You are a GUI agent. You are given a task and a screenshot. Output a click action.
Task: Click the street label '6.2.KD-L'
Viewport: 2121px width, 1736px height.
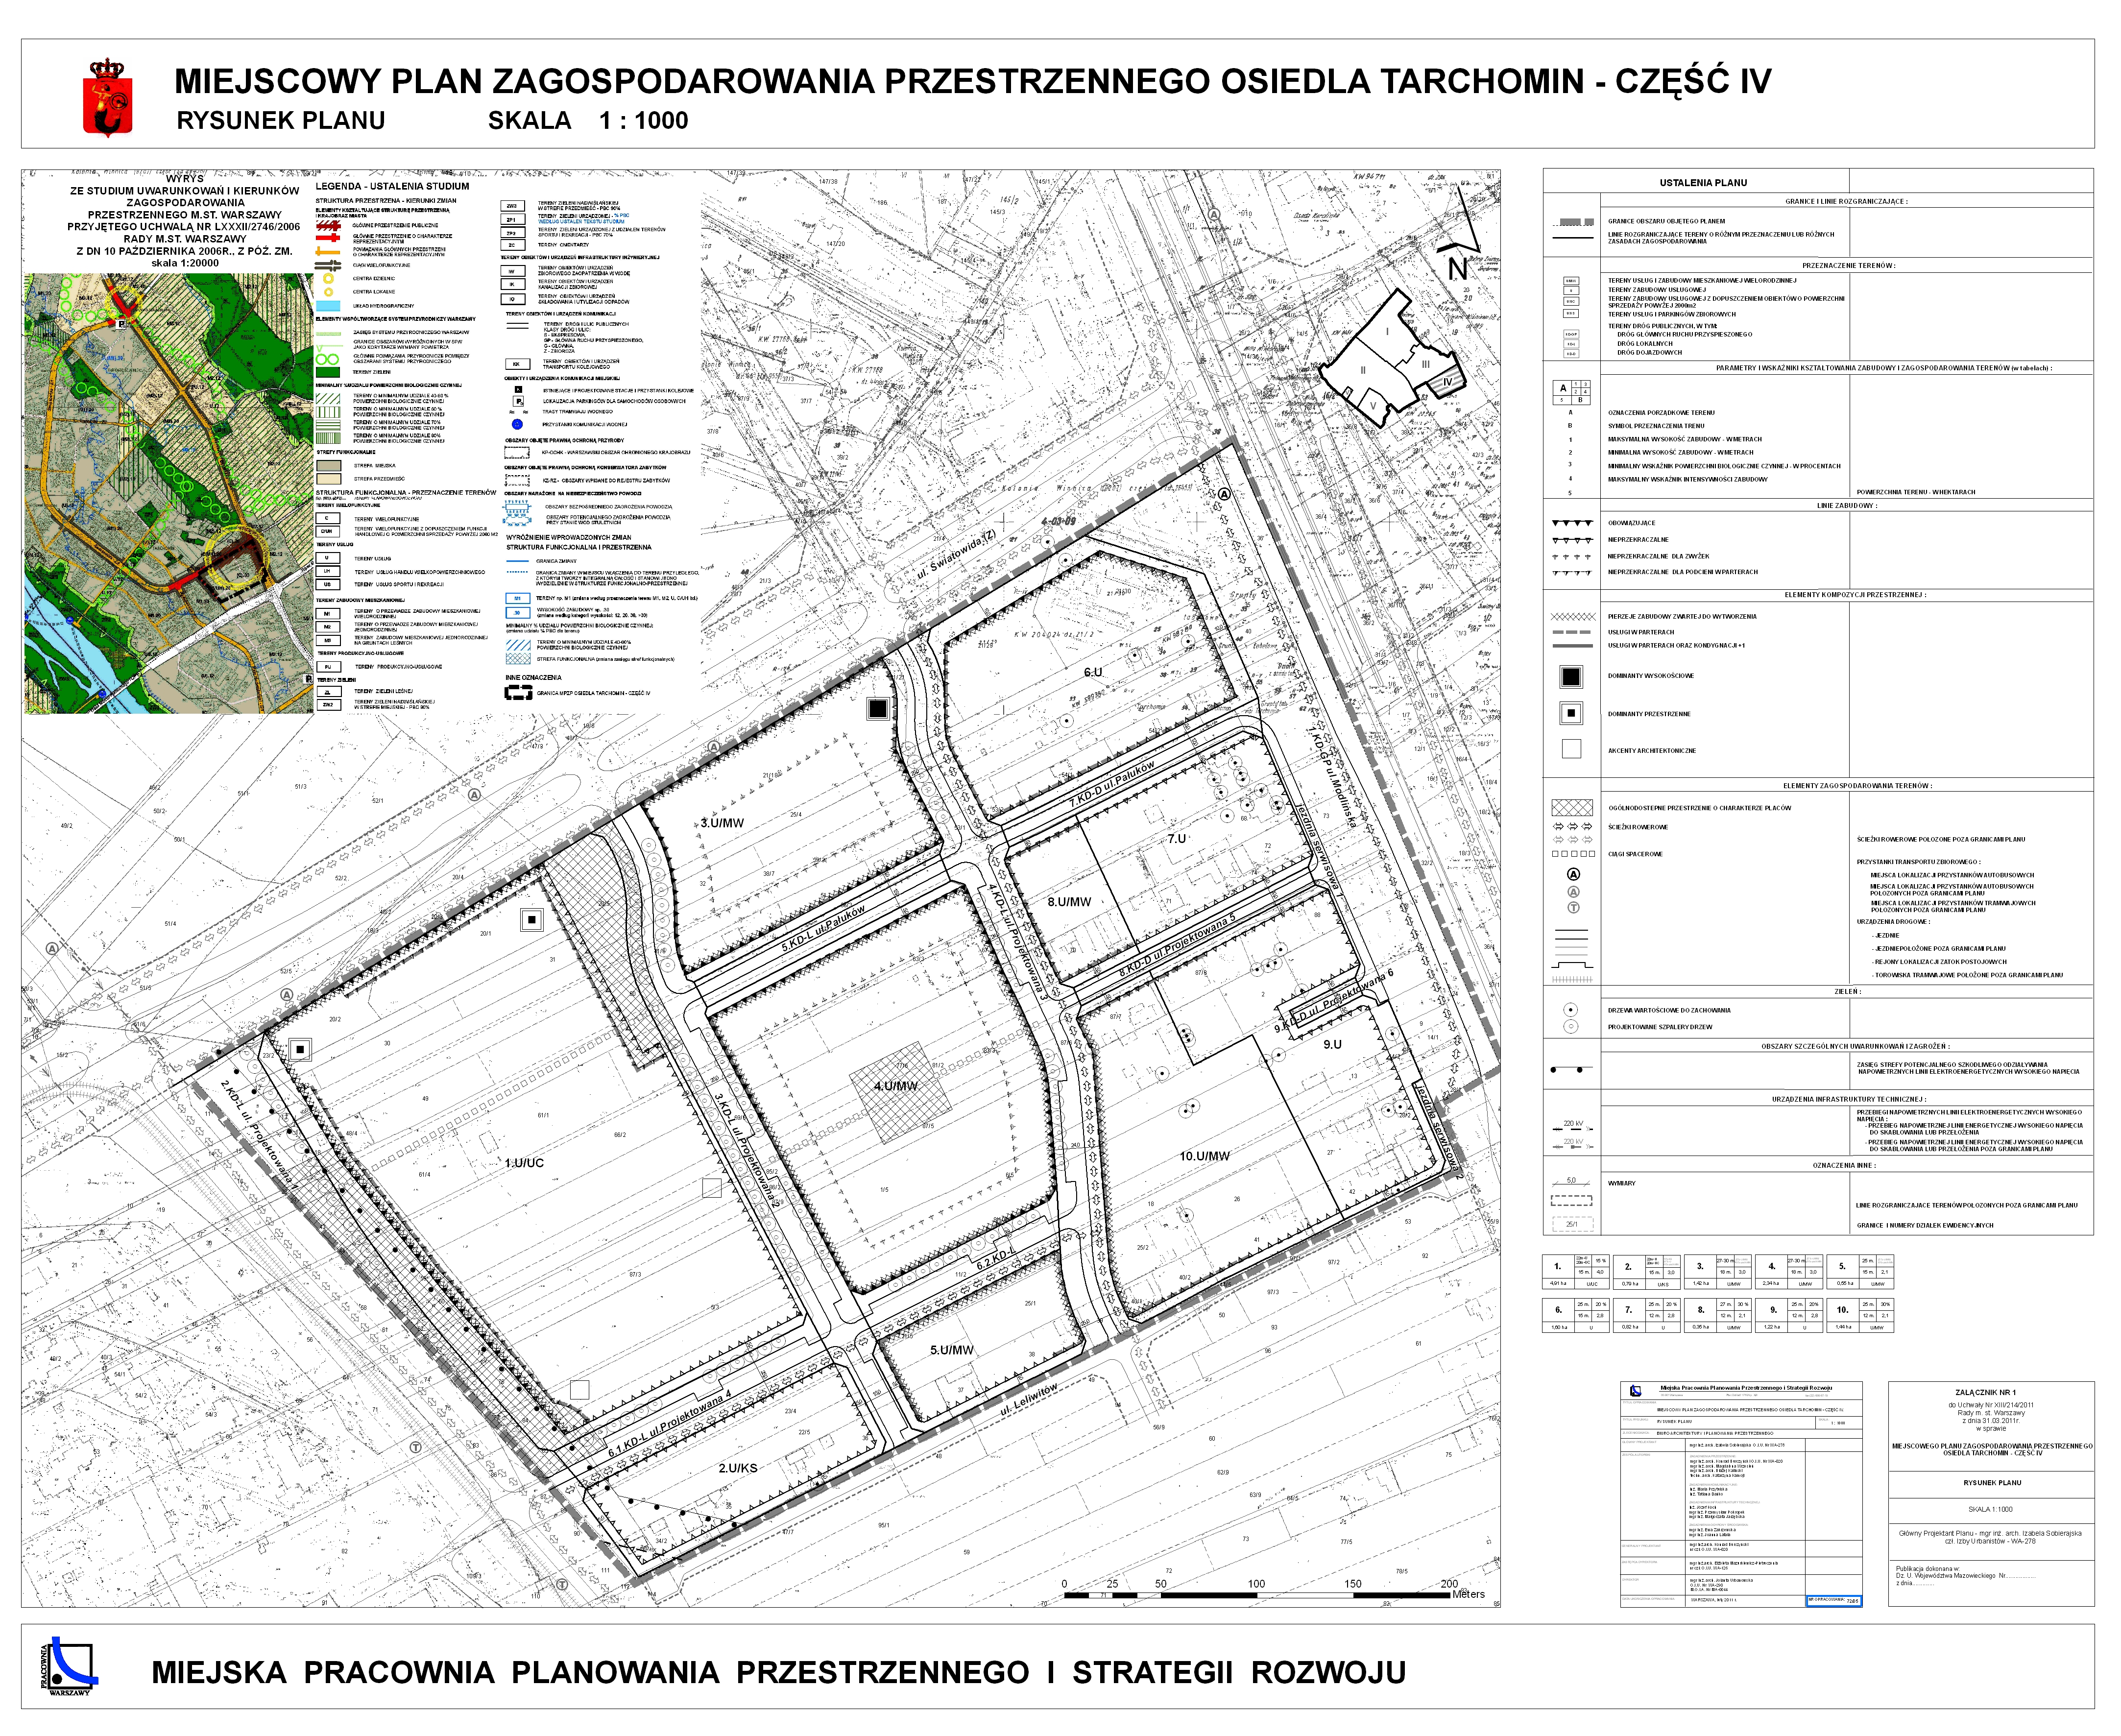[995, 1260]
